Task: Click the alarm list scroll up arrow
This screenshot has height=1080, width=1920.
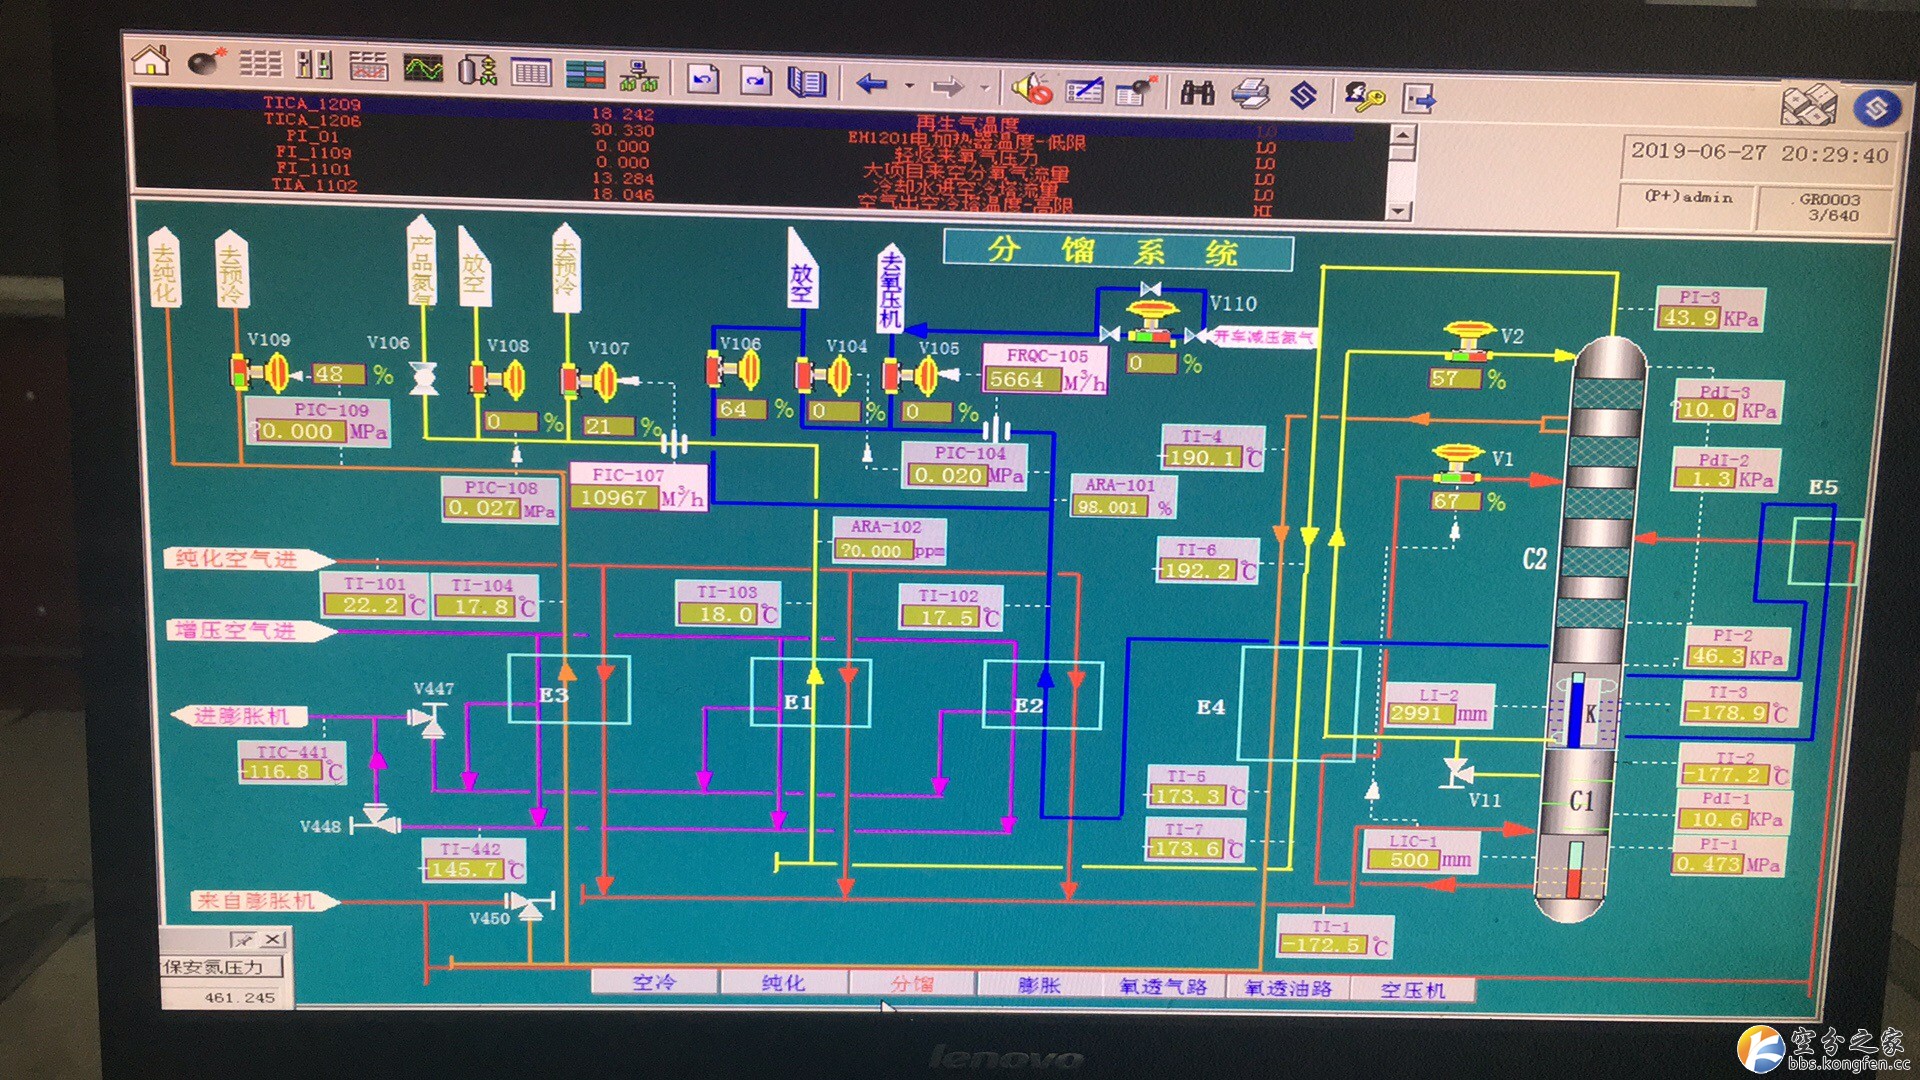Action: coord(1403,135)
